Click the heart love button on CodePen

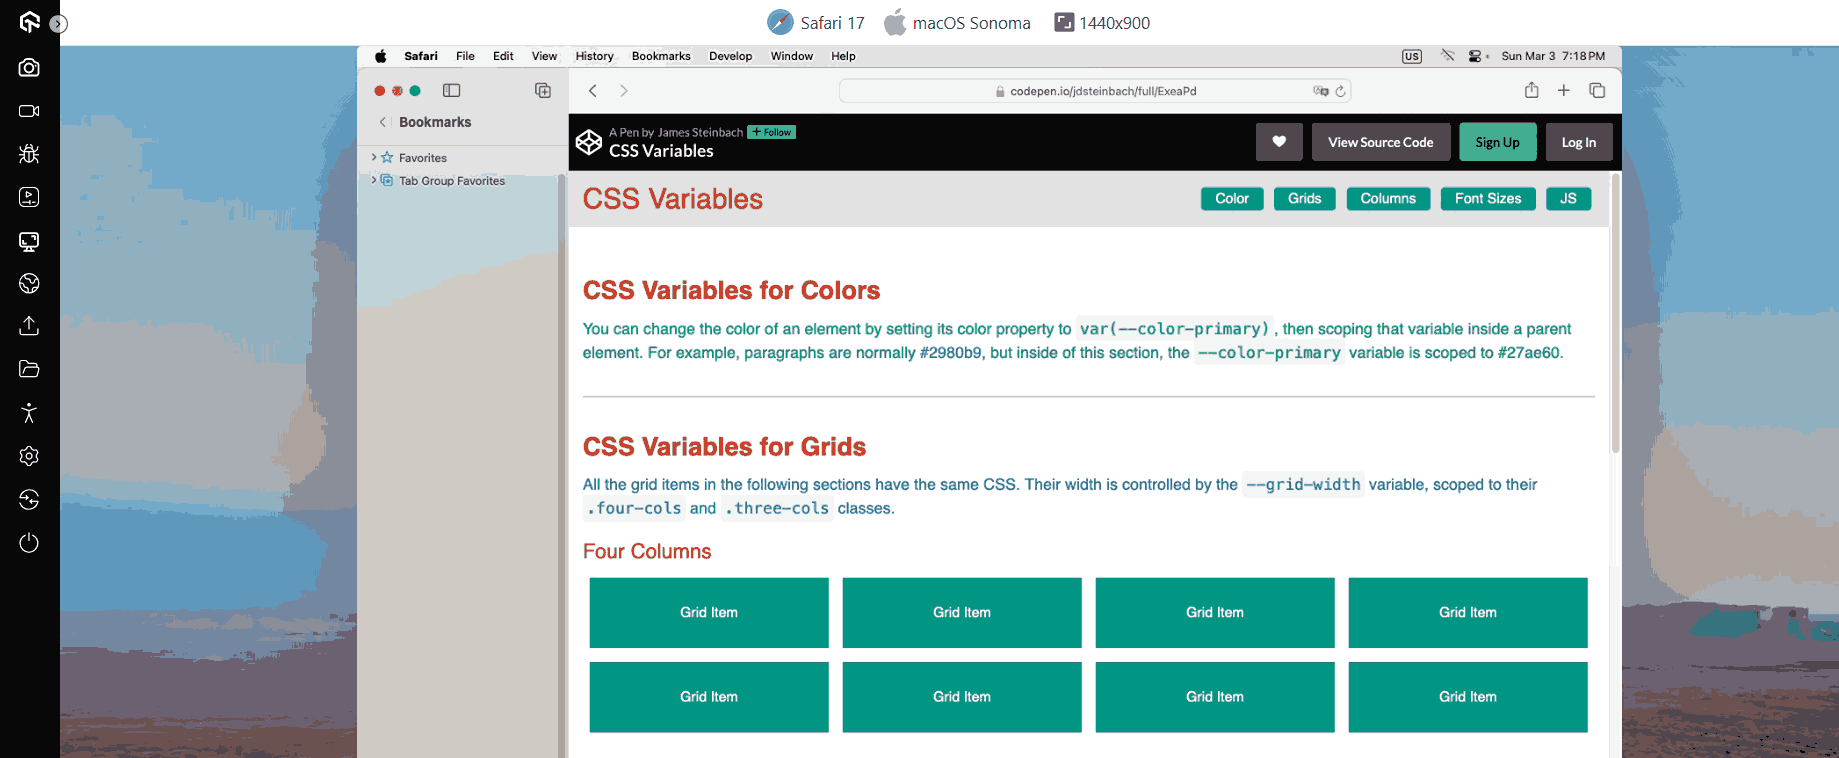1279,142
